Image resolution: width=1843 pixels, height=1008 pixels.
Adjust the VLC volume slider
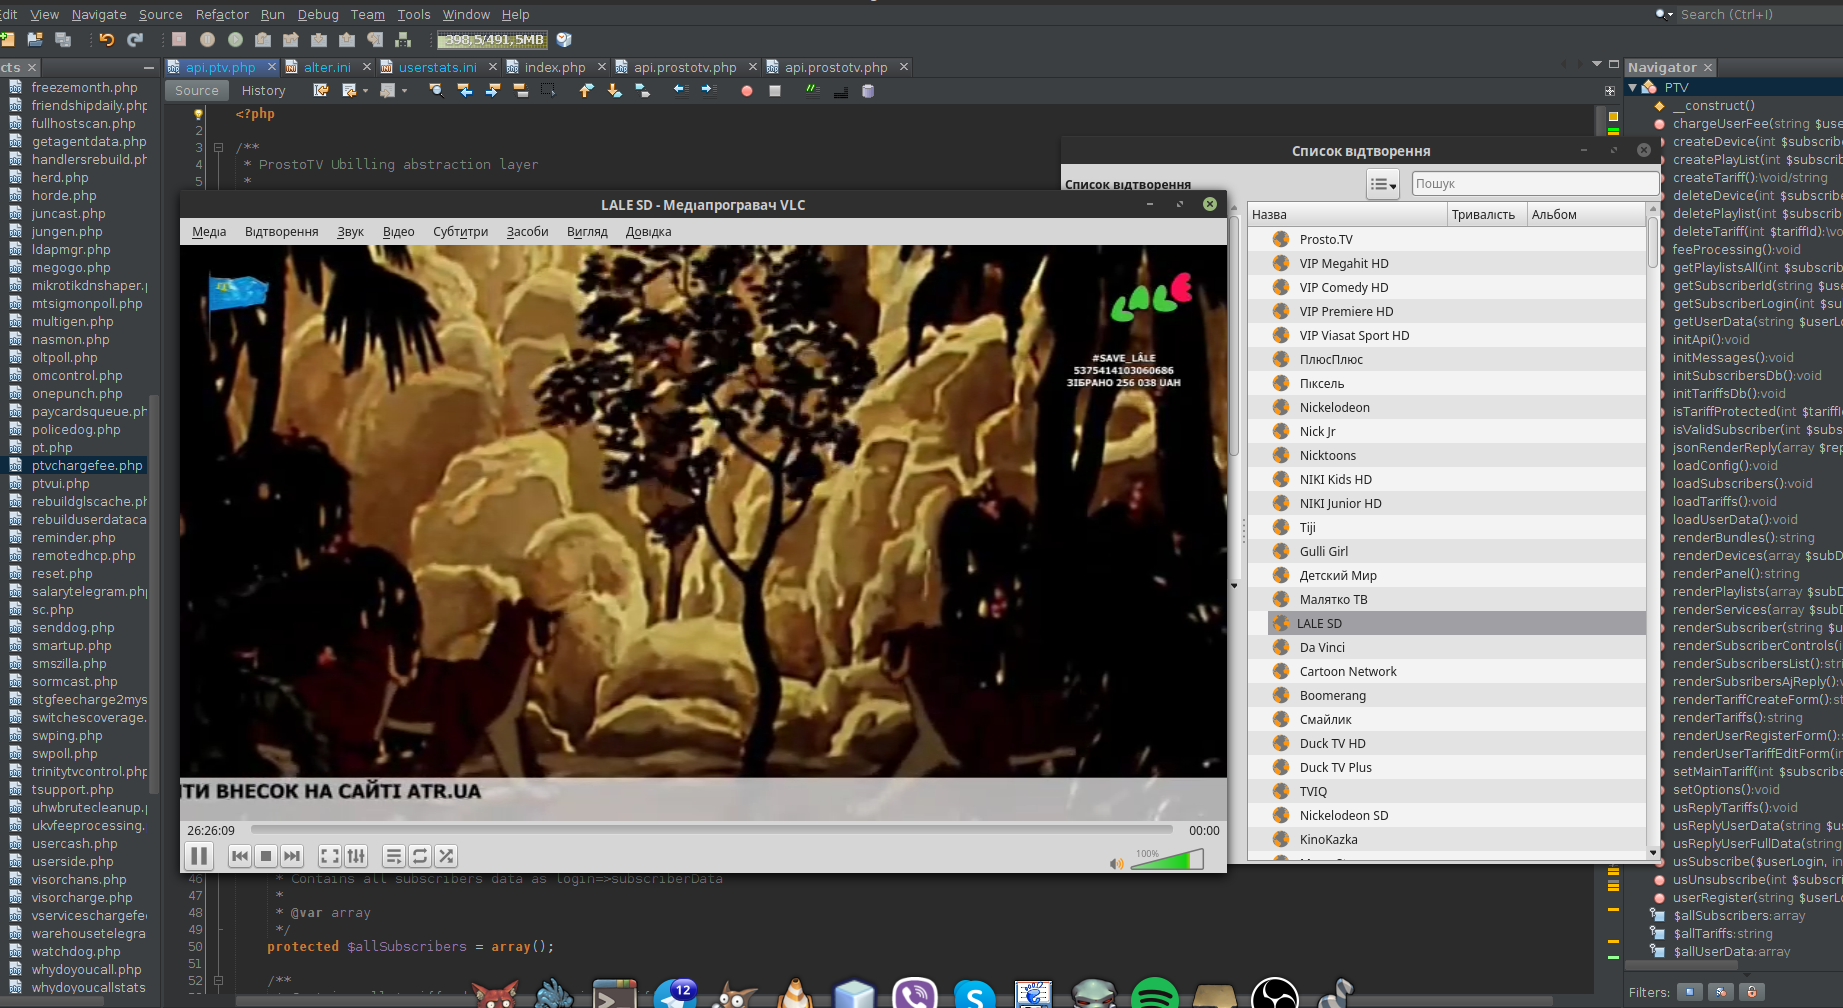point(1168,861)
